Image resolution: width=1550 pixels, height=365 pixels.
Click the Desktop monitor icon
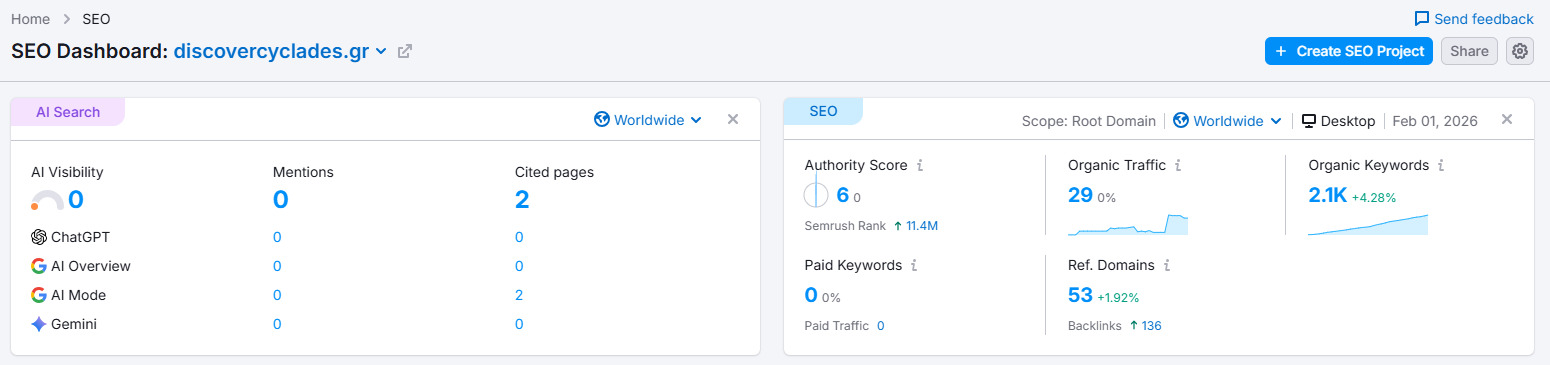[x=1308, y=121]
